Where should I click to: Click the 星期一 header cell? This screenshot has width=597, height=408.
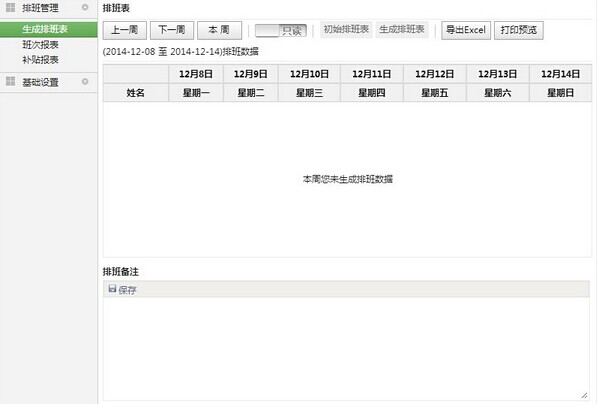coord(196,92)
